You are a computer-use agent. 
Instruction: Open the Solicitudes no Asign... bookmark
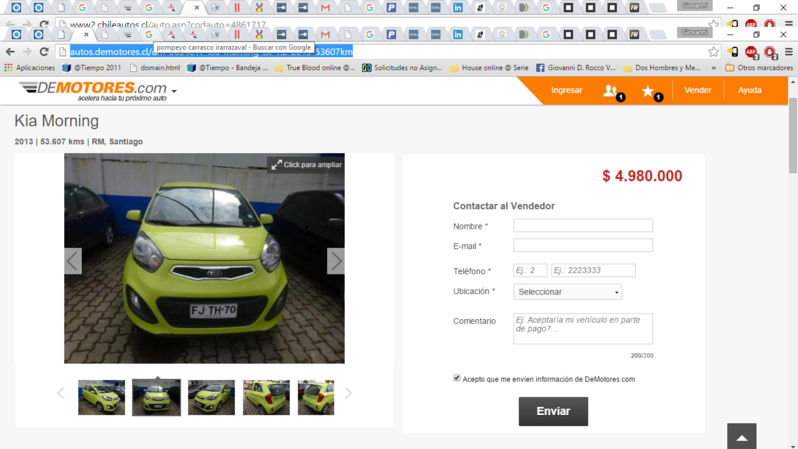(402, 68)
